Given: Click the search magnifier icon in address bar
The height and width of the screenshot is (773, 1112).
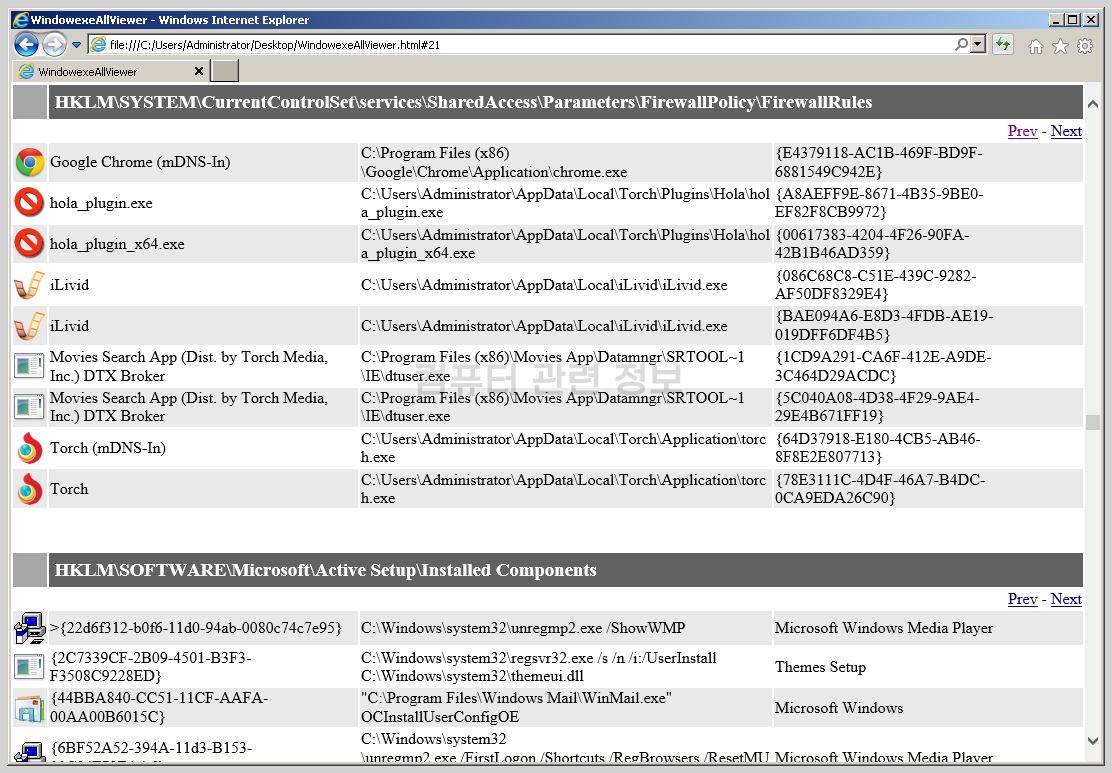Looking at the screenshot, I should coord(961,44).
